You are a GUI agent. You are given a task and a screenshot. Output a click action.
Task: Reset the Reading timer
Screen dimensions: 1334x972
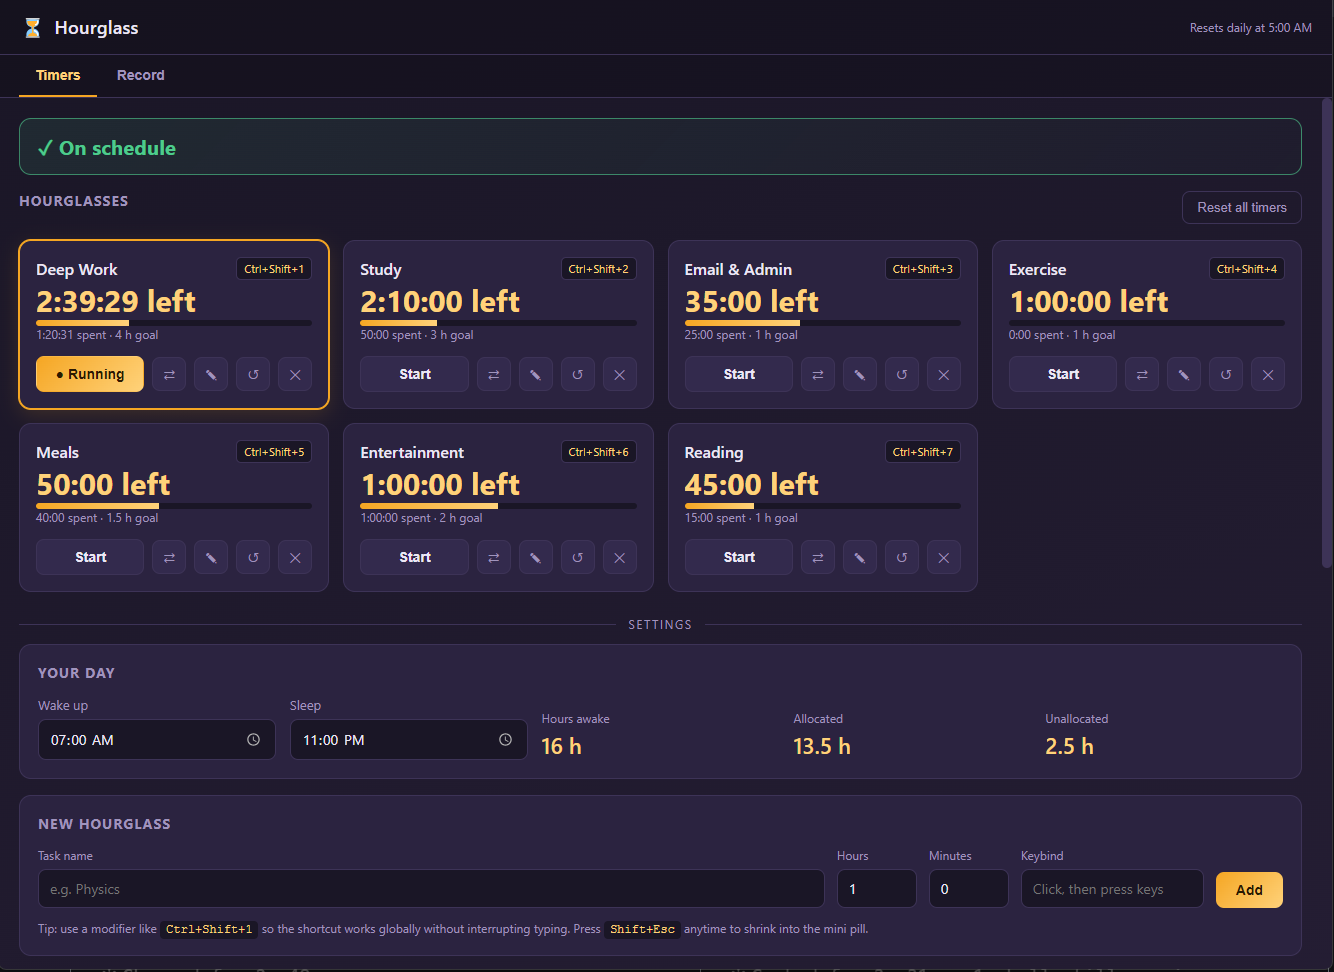(901, 558)
